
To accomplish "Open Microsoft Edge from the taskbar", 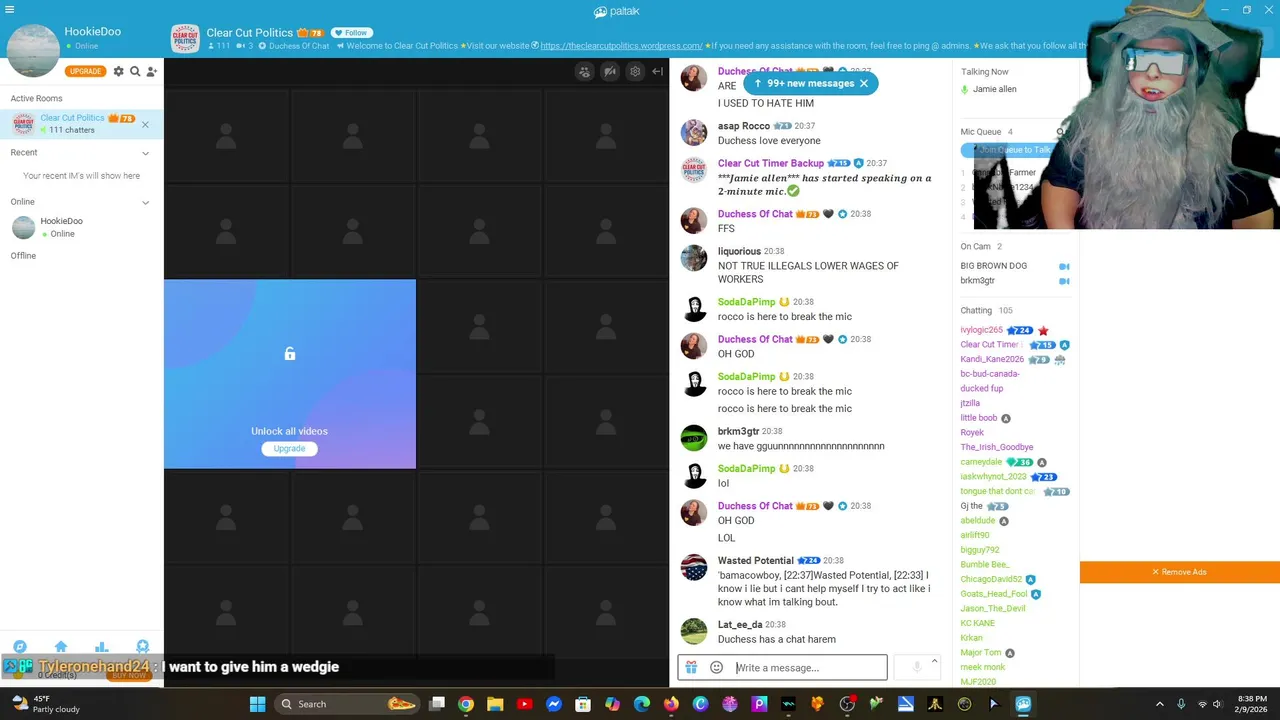I will (x=642, y=704).
